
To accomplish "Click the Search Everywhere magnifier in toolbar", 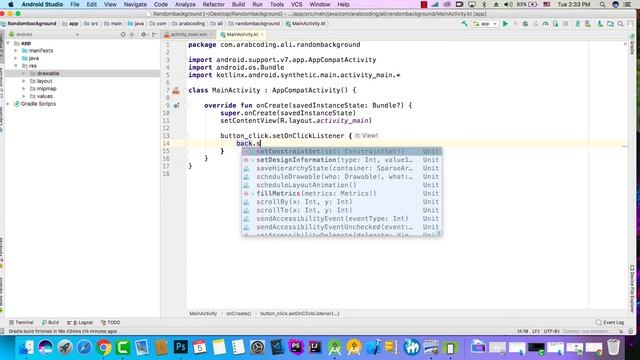I will pos(620,24).
